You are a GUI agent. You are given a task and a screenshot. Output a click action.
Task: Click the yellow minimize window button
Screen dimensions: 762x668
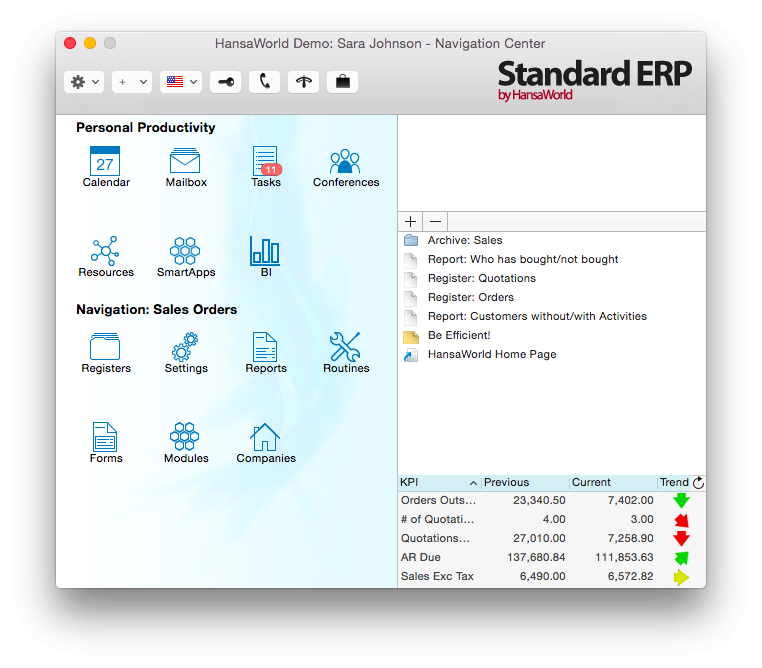point(90,43)
